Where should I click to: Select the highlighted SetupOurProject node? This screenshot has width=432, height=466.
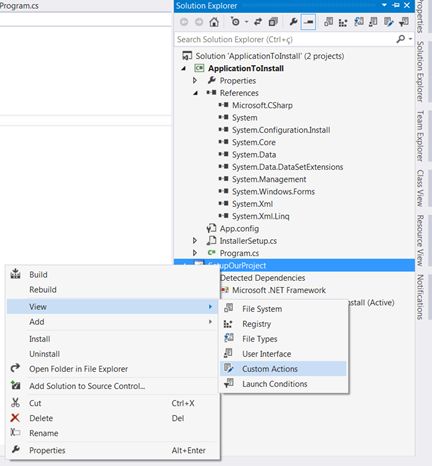[x=294, y=265]
